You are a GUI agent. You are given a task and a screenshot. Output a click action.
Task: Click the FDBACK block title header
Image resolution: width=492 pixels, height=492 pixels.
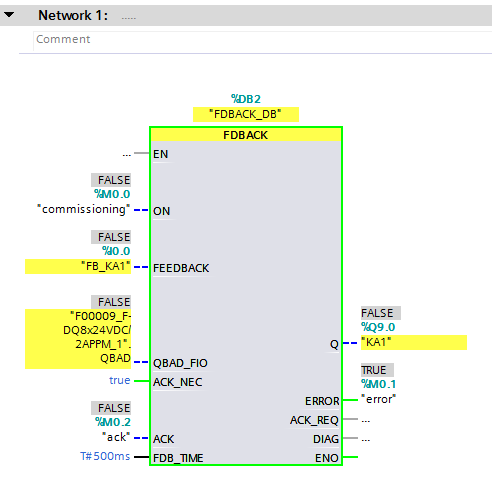(246, 135)
